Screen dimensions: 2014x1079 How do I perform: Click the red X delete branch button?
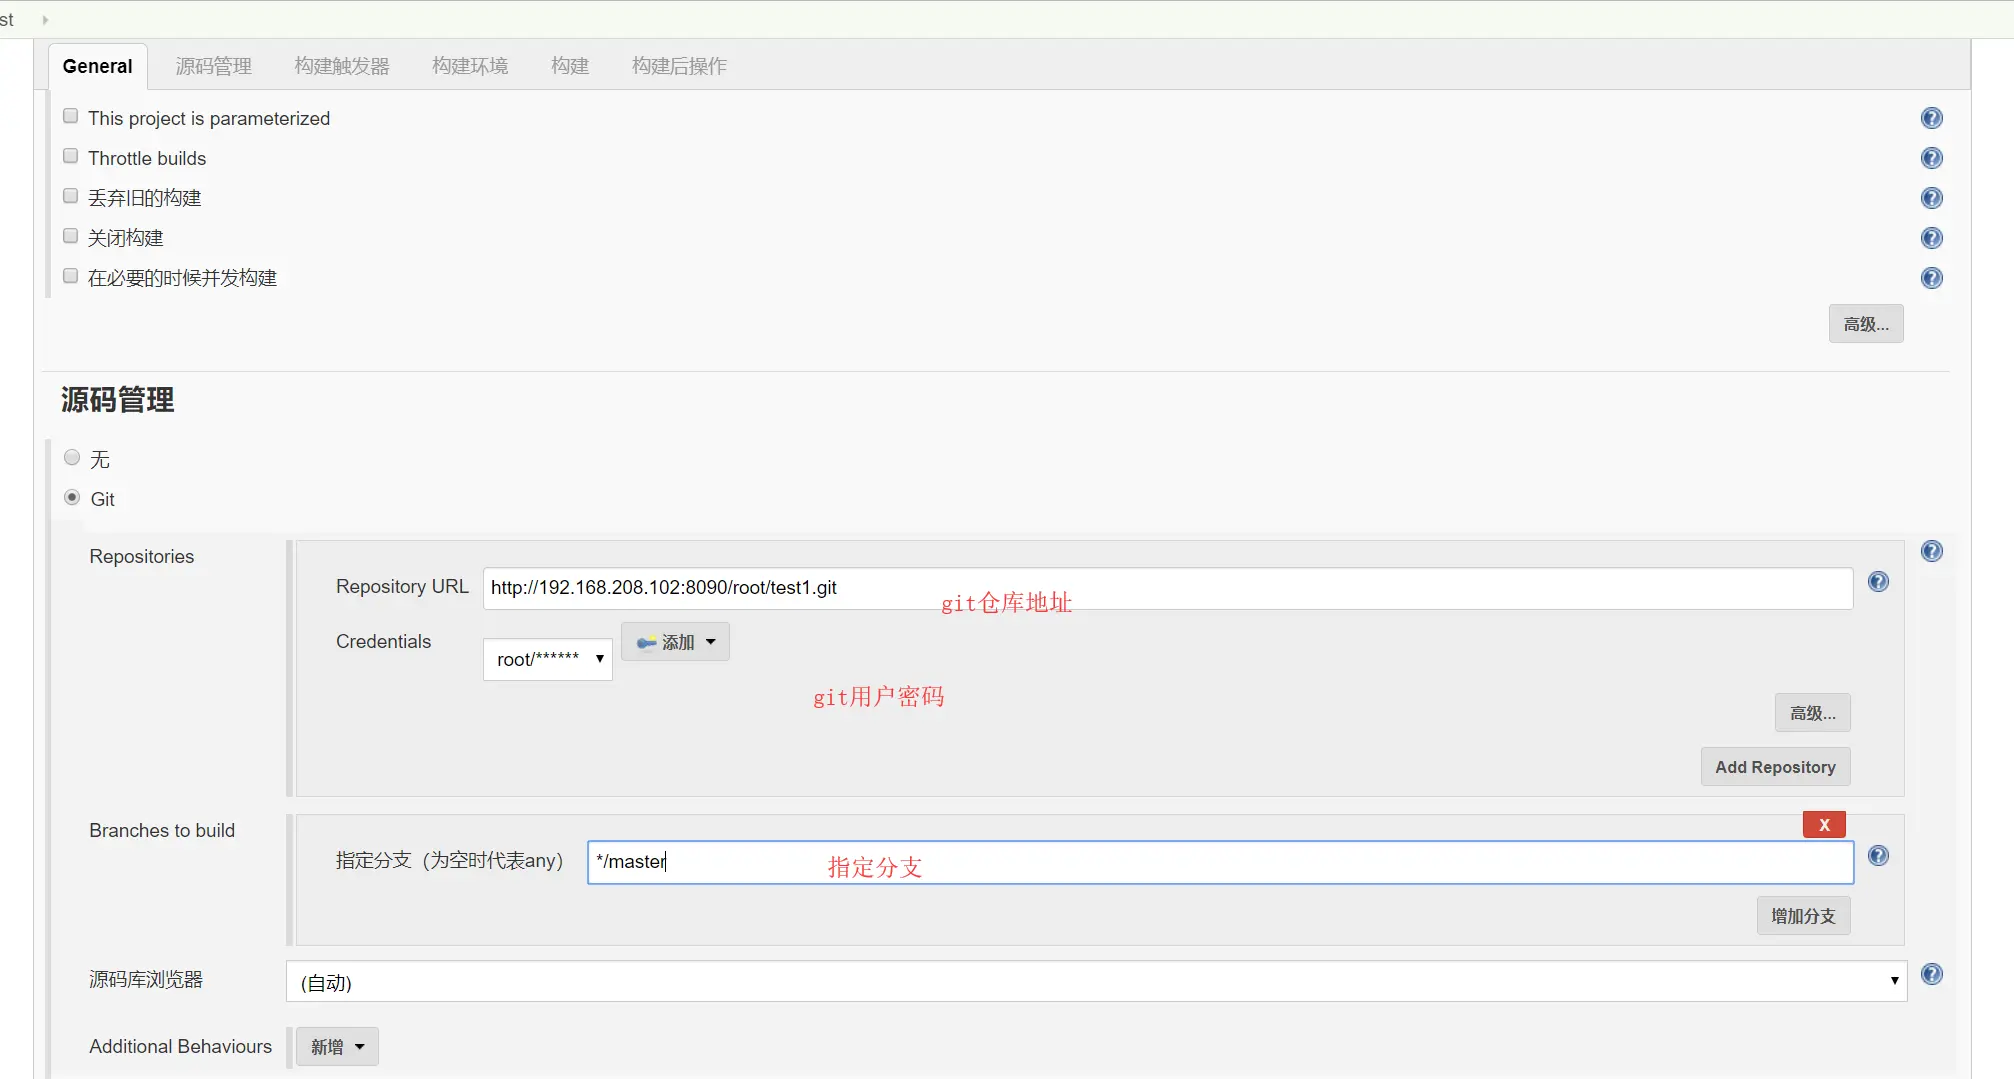coord(1824,825)
